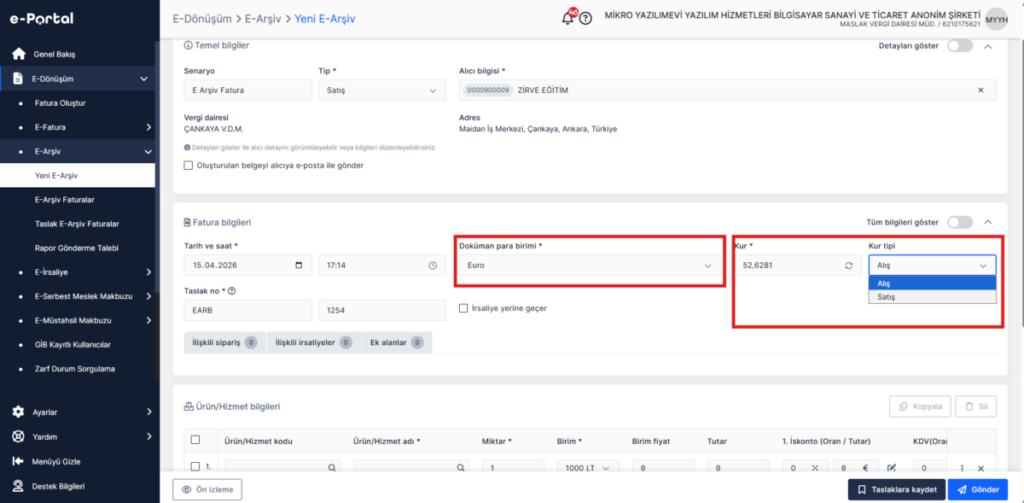Select Alış in the Kur tipi list
Viewport: 1024px width, 503px height.
pos(932,284)
